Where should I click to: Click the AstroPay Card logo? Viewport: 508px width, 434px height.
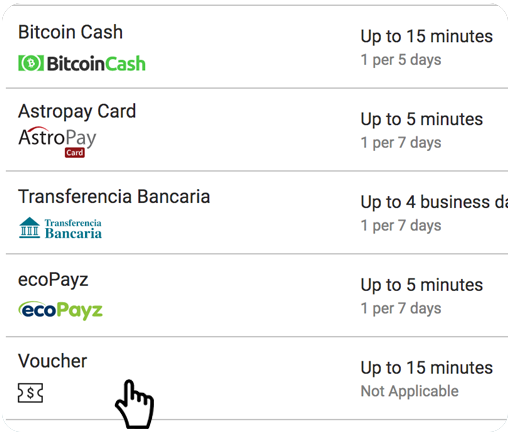tap(57, 142)
